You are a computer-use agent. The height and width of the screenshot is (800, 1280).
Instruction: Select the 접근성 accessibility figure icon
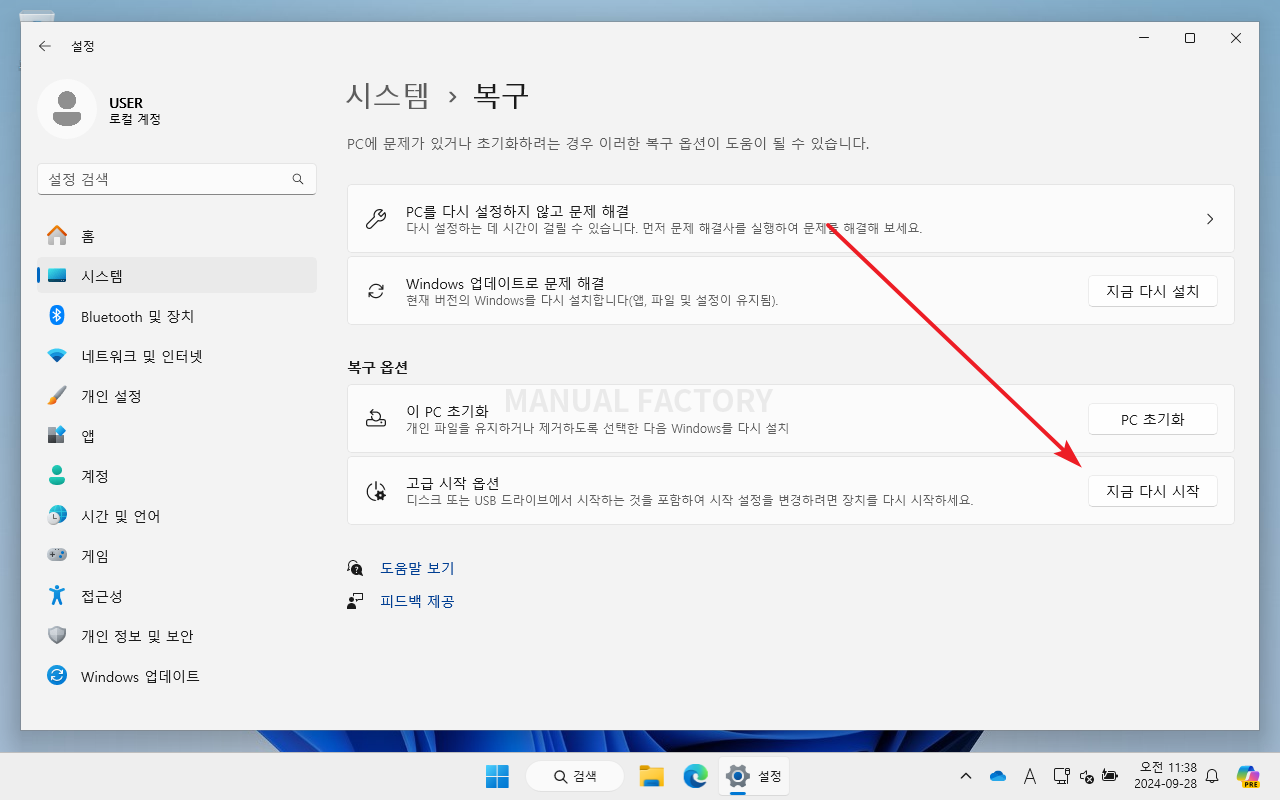click(x=57, y=596)
